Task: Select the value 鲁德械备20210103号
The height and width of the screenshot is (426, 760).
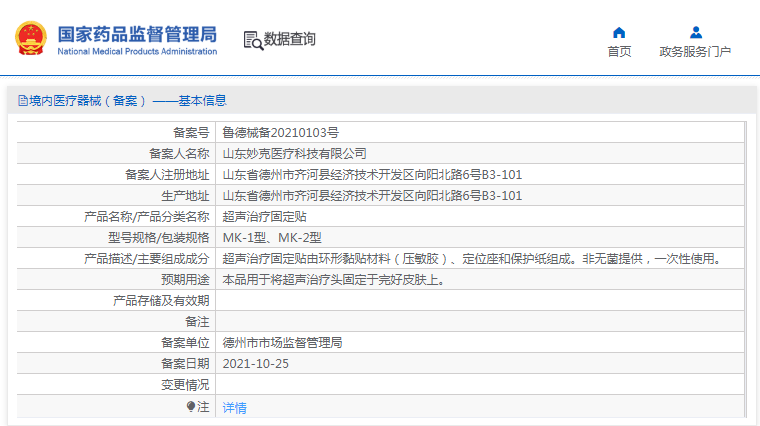Action: [281, 132]
